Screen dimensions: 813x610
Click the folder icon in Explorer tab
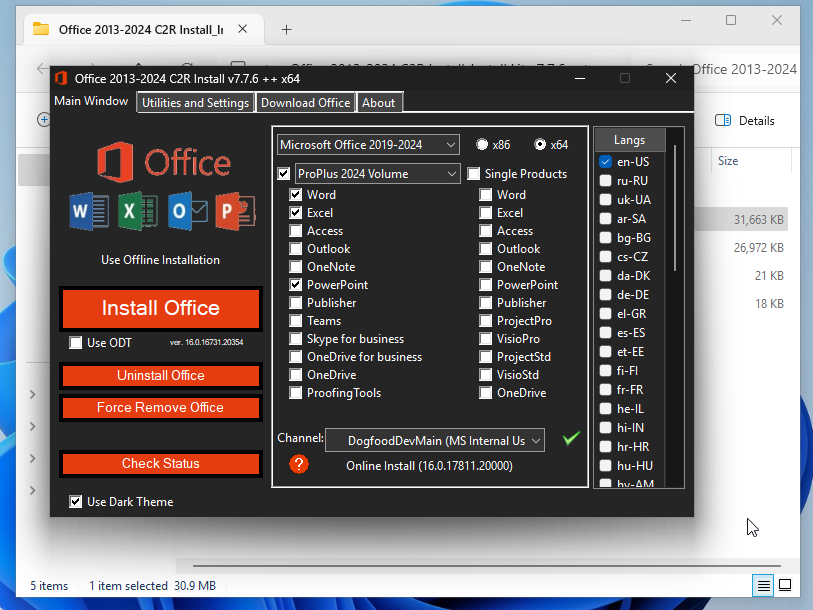pos(41,29)
